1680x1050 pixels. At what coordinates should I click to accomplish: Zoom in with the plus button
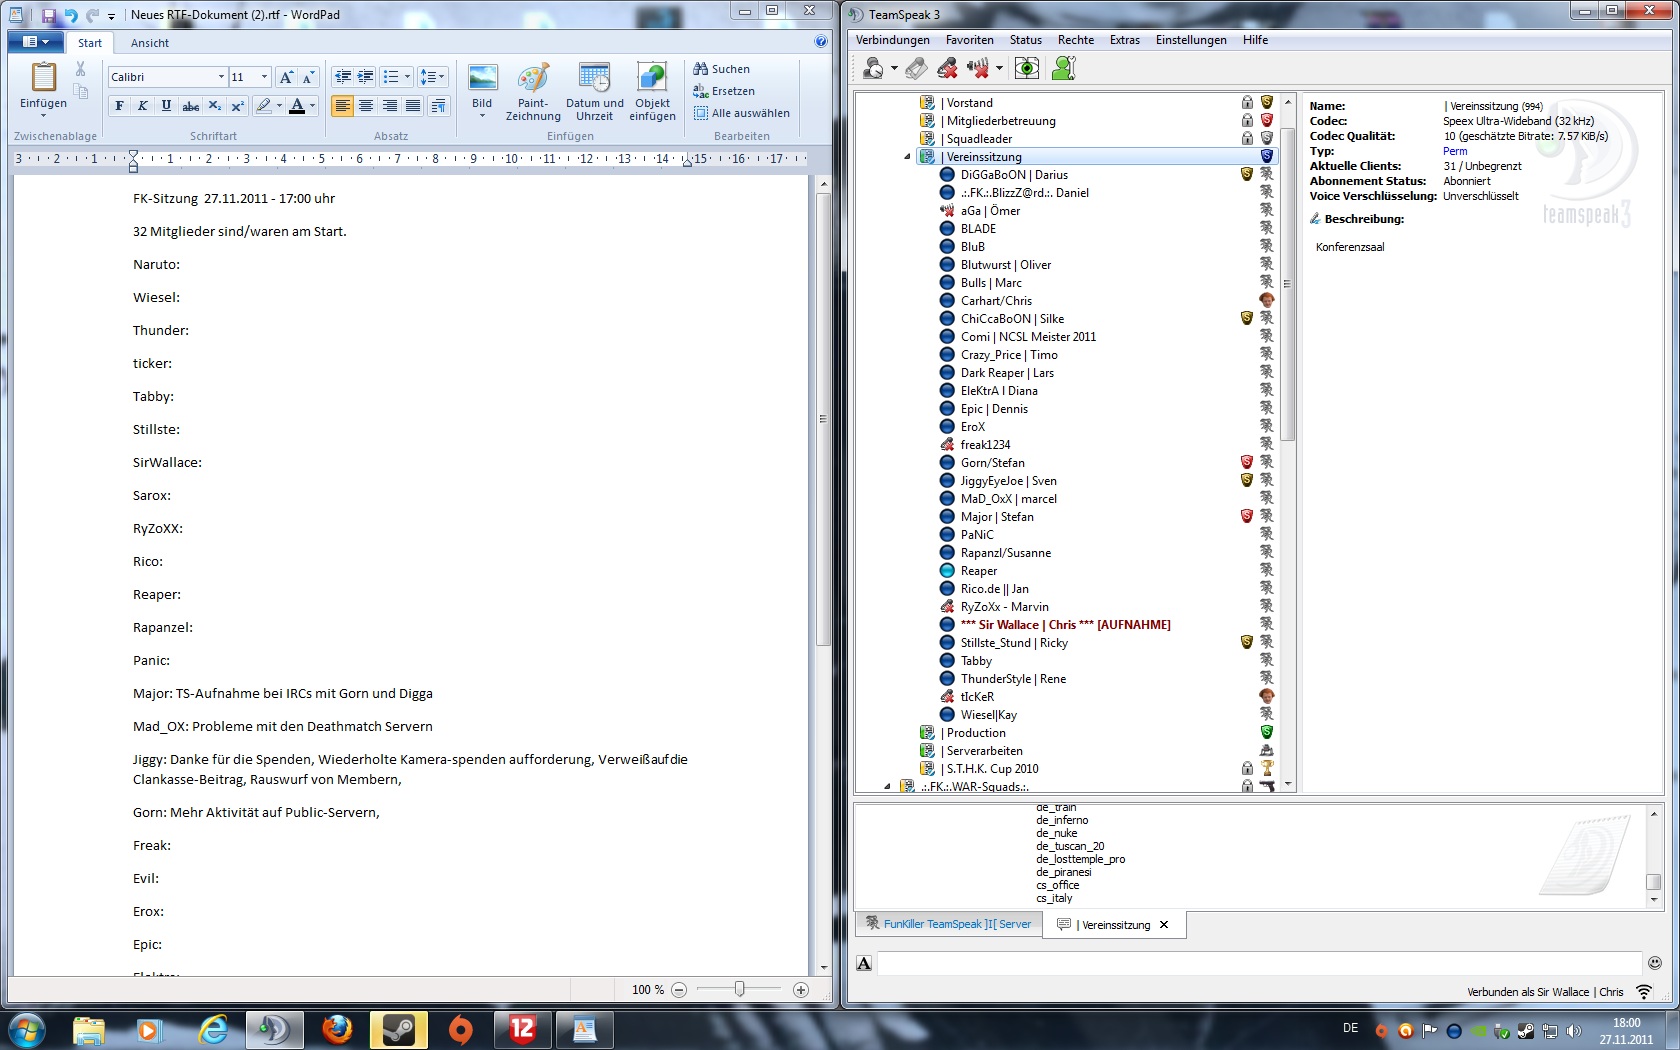pos(800,990)
